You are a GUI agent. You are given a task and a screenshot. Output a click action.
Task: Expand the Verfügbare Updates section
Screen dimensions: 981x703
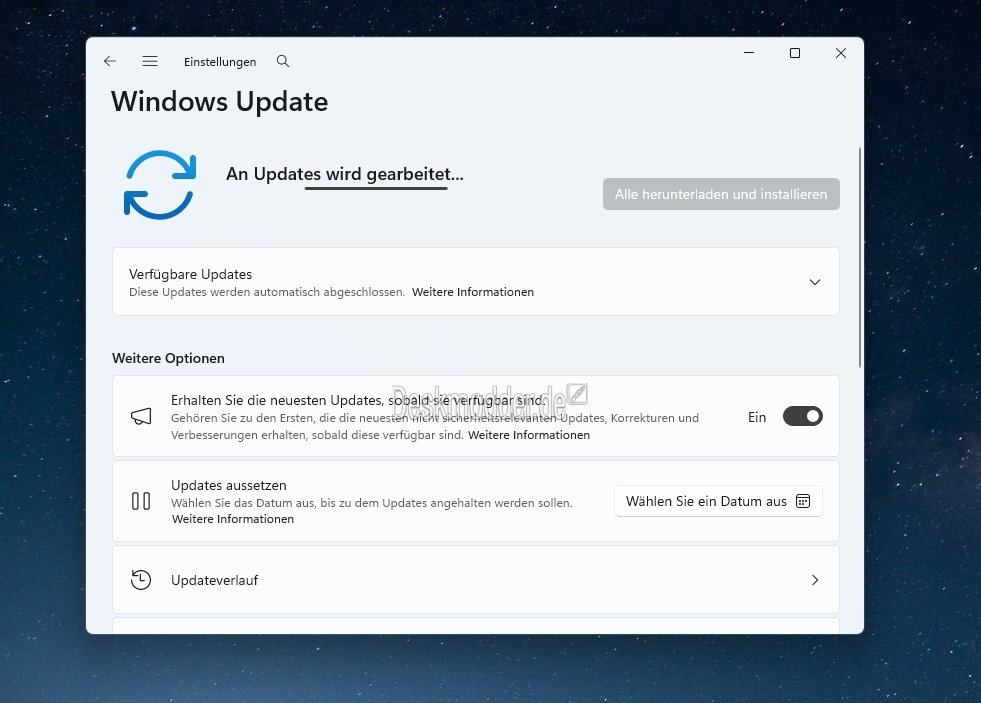tap(815, 282)
